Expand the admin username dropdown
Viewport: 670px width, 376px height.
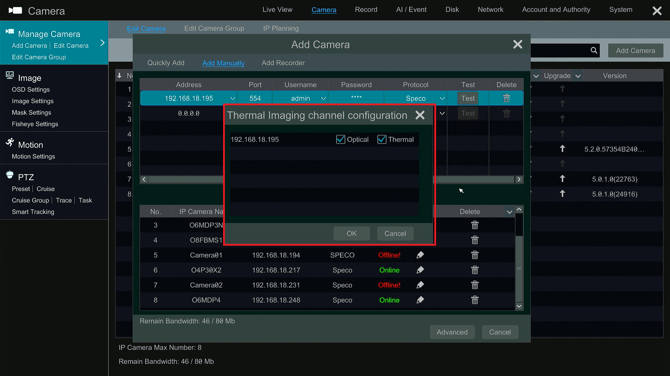click(323, 98)
